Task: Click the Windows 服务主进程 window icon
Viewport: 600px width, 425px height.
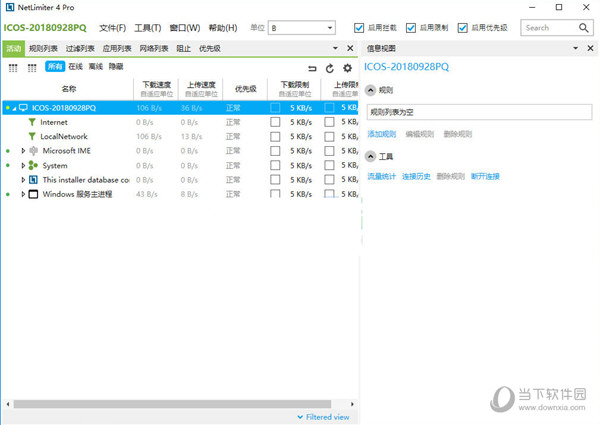Action: coord(33,194)
